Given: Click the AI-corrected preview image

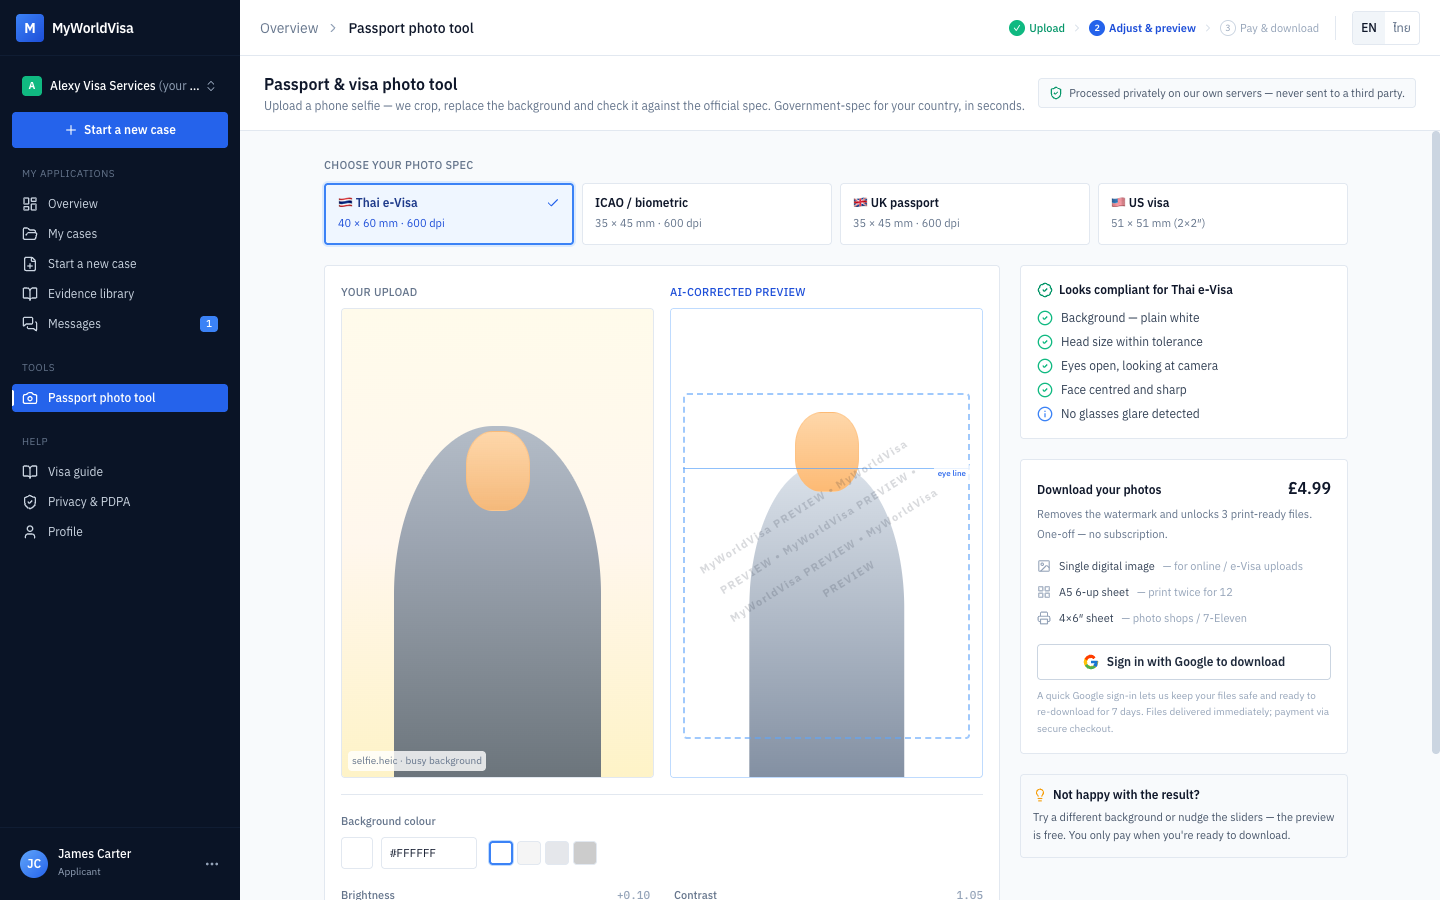Looking at the screenshot, I should click(826, 543).
